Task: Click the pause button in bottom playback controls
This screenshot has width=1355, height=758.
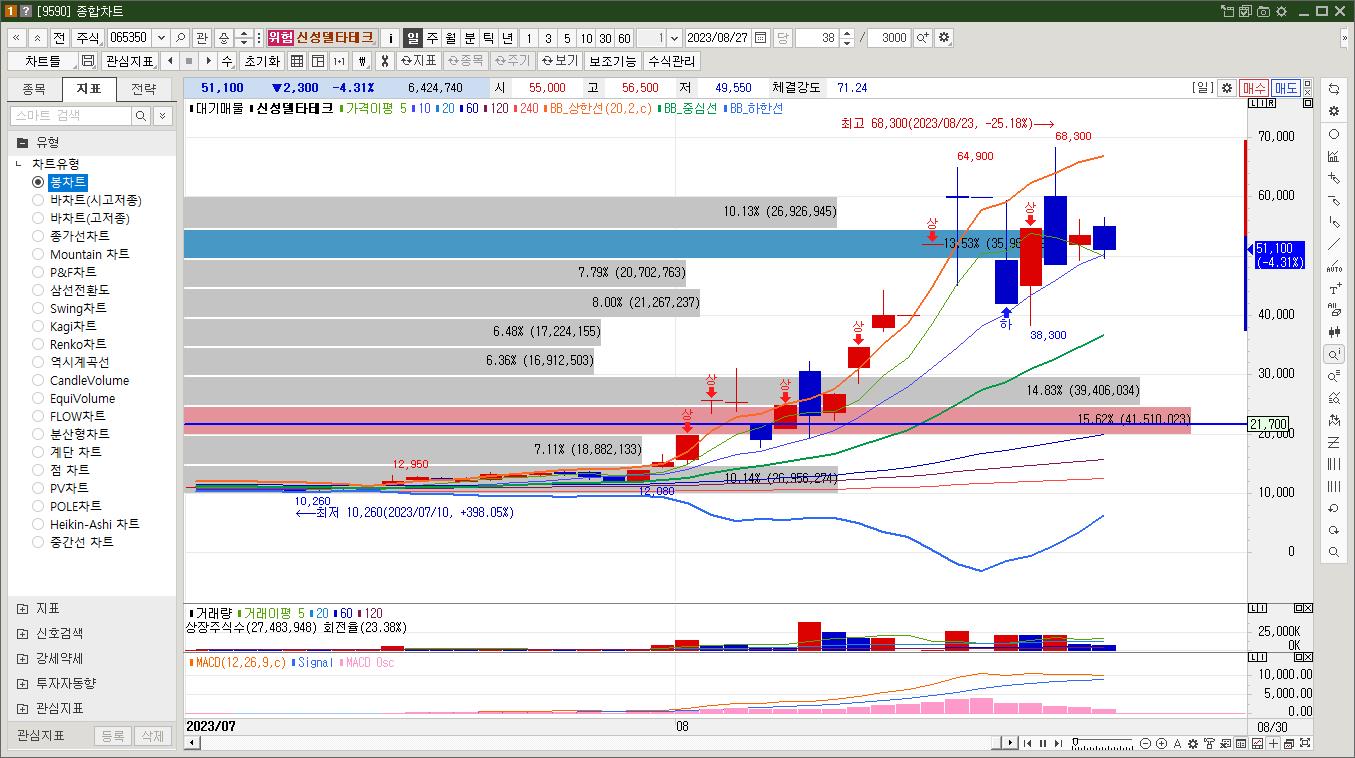Action: point(1042,743)
